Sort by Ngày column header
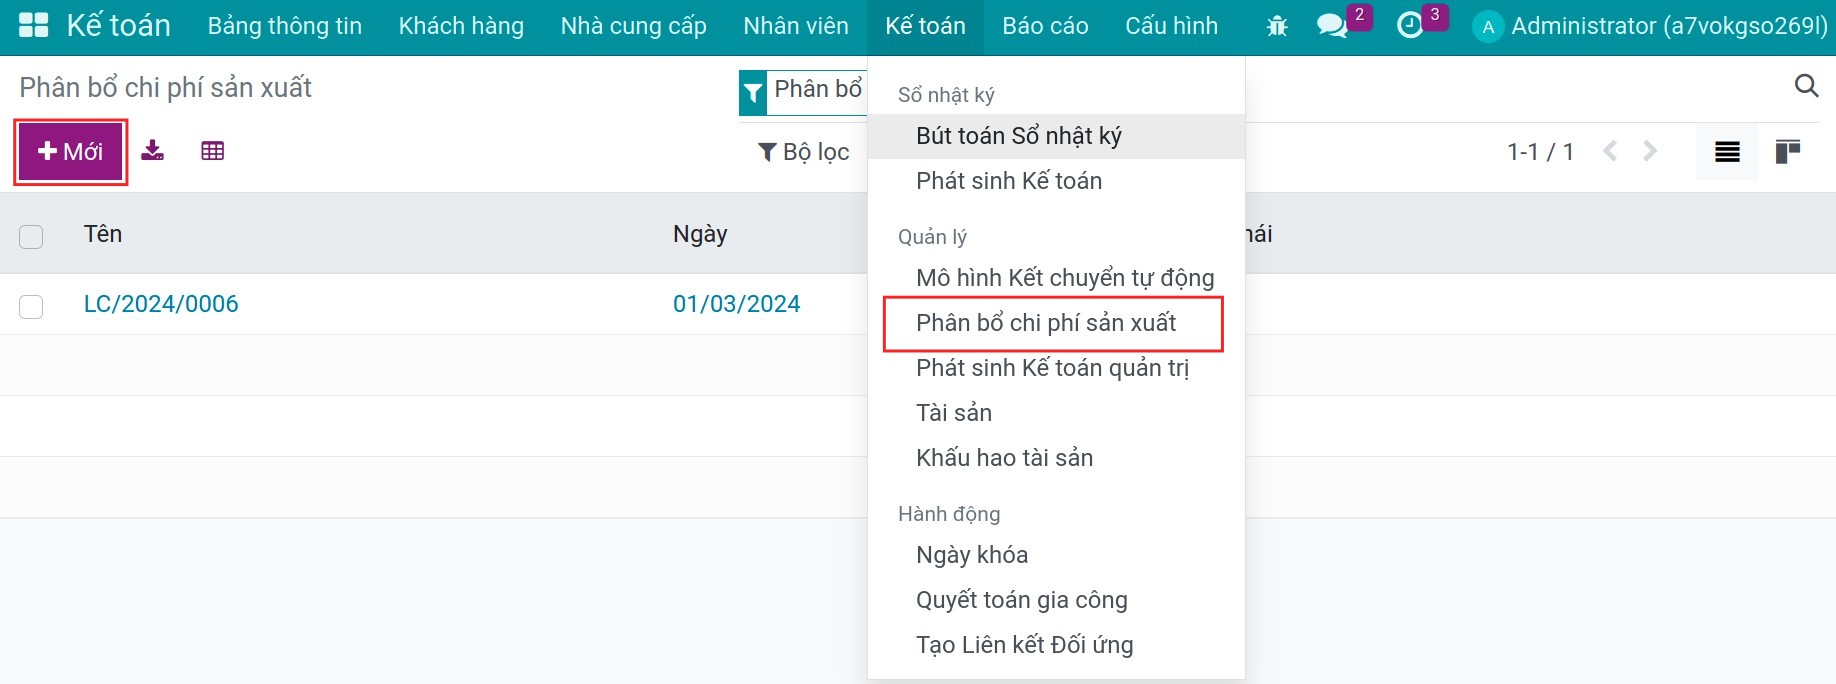Image resolution: width=1836 pixels, height=684 pixels. (x=700, y=234)
